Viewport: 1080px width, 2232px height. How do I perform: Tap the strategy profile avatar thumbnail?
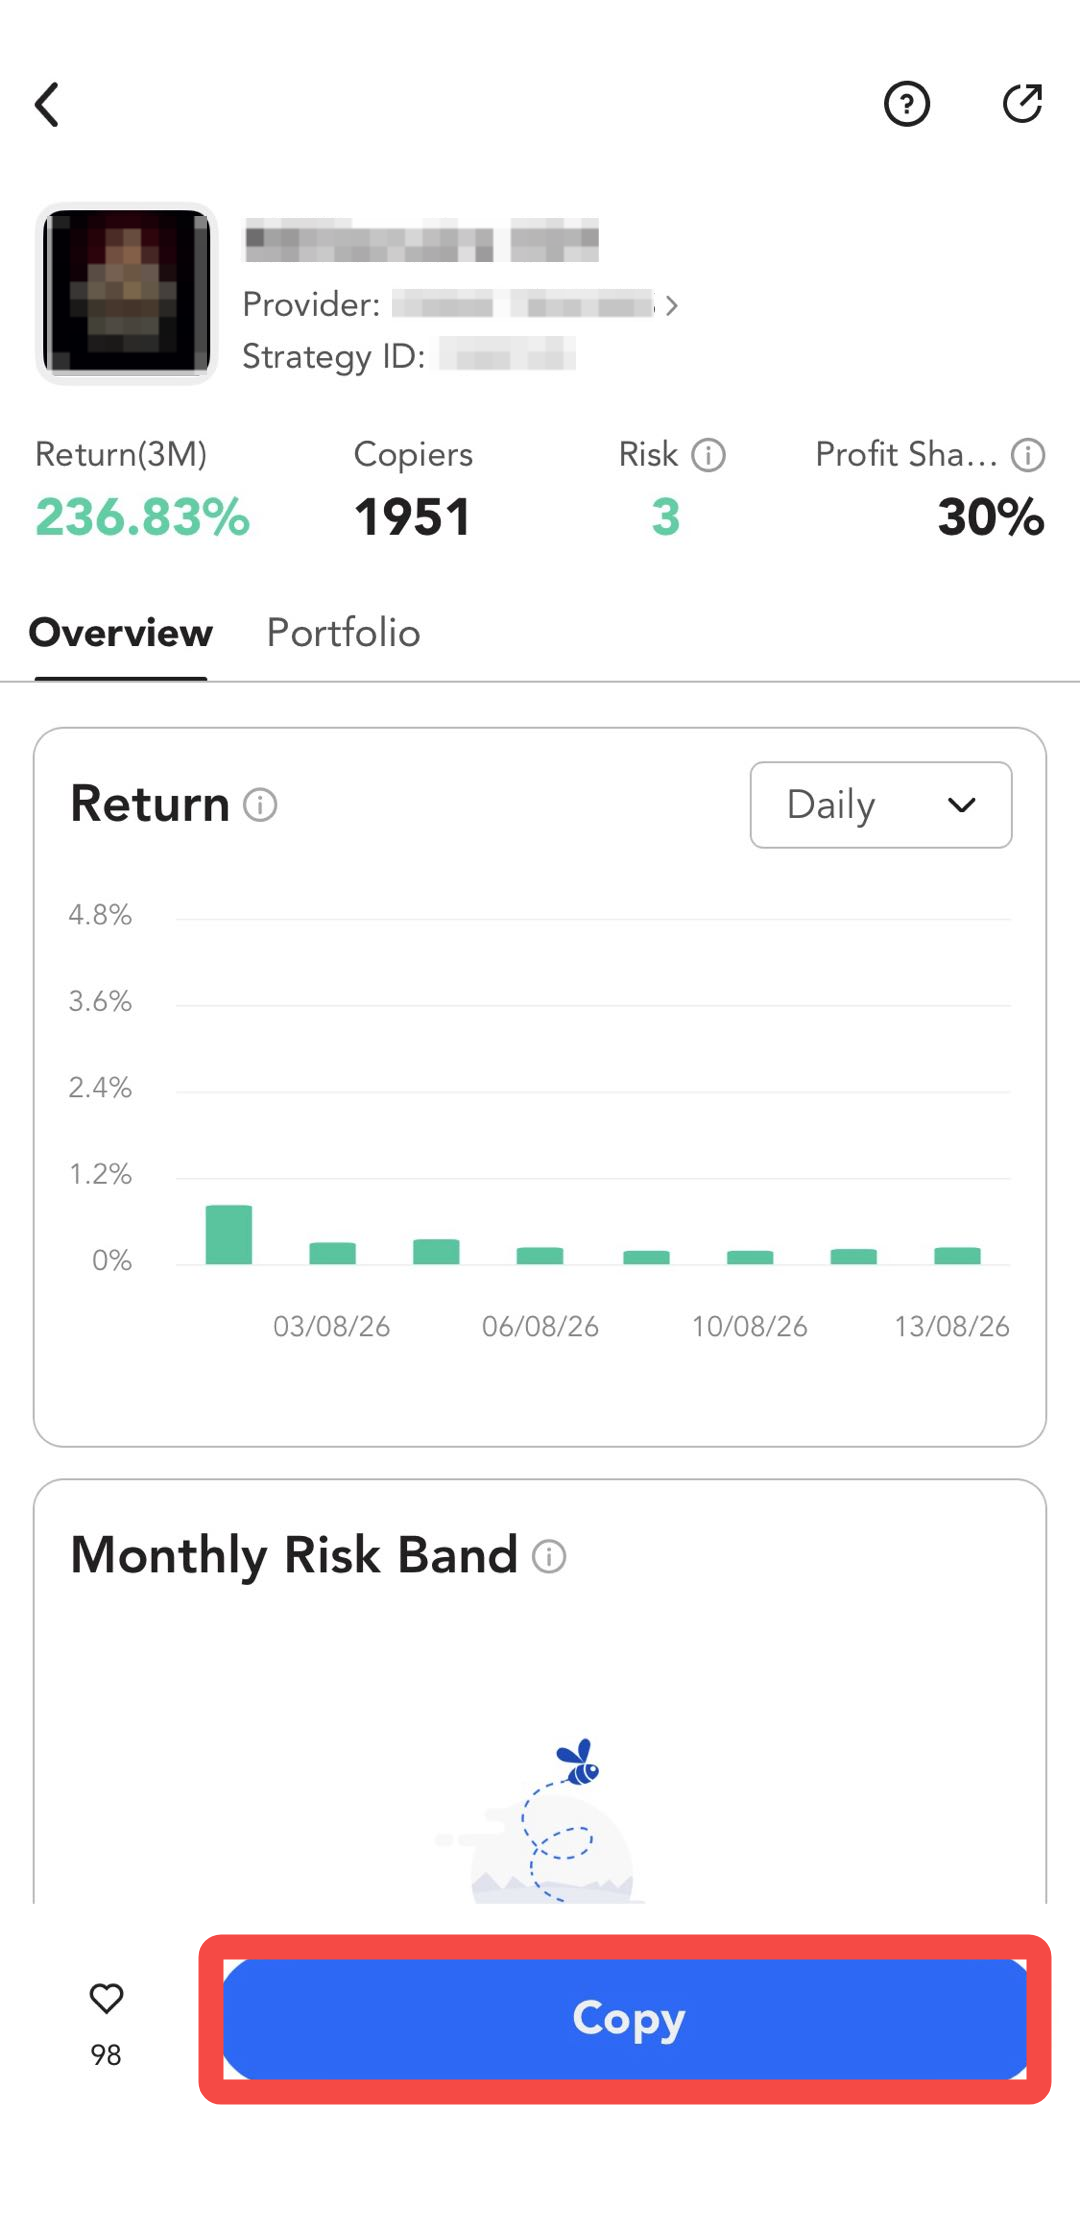point(127,293)
